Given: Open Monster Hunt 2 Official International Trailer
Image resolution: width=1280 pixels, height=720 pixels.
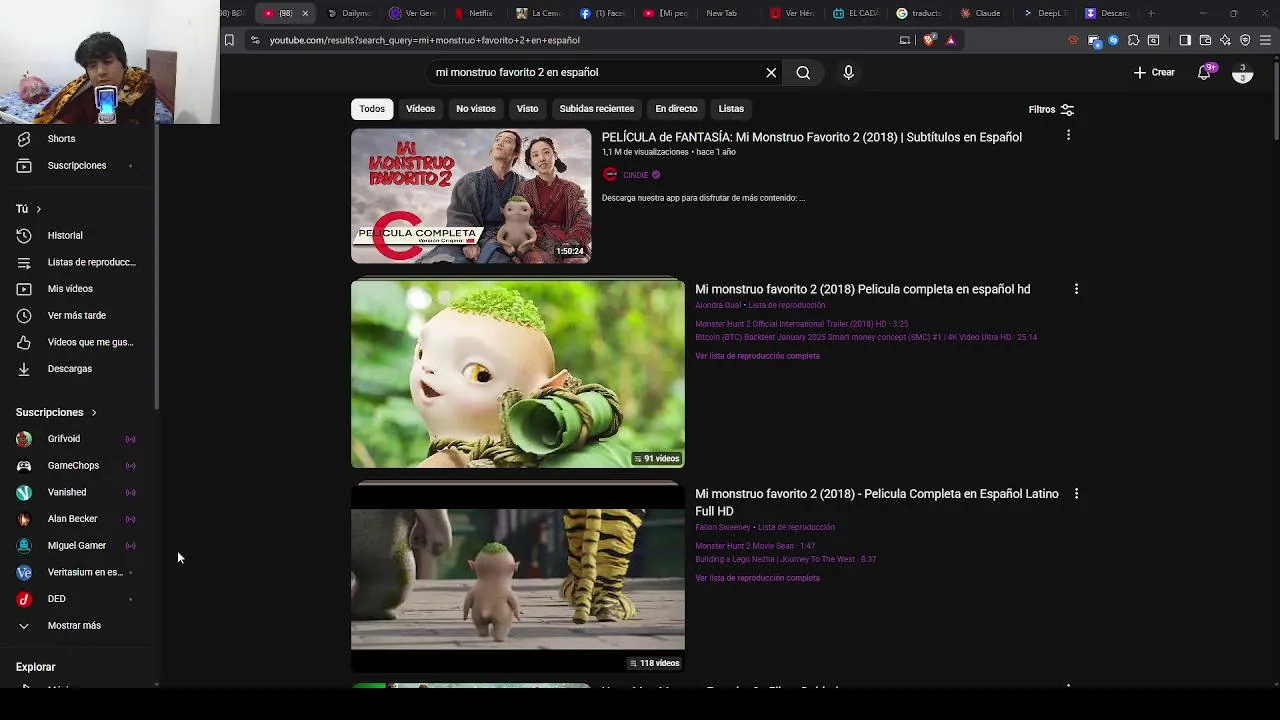Looking at the screenshot, I should [x=801, y=324].
